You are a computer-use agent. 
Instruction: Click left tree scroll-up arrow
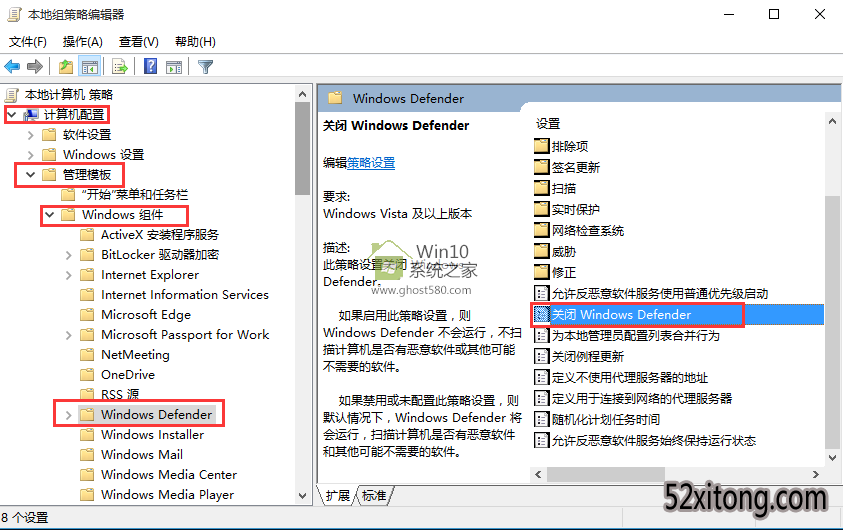coord(302,95)
